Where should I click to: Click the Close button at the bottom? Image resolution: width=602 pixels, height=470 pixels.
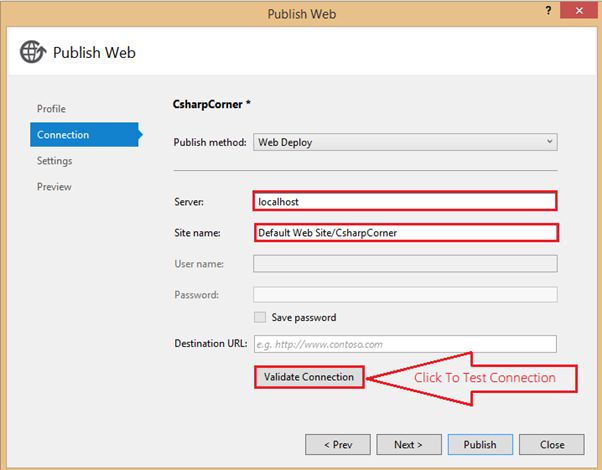[552, 444]
